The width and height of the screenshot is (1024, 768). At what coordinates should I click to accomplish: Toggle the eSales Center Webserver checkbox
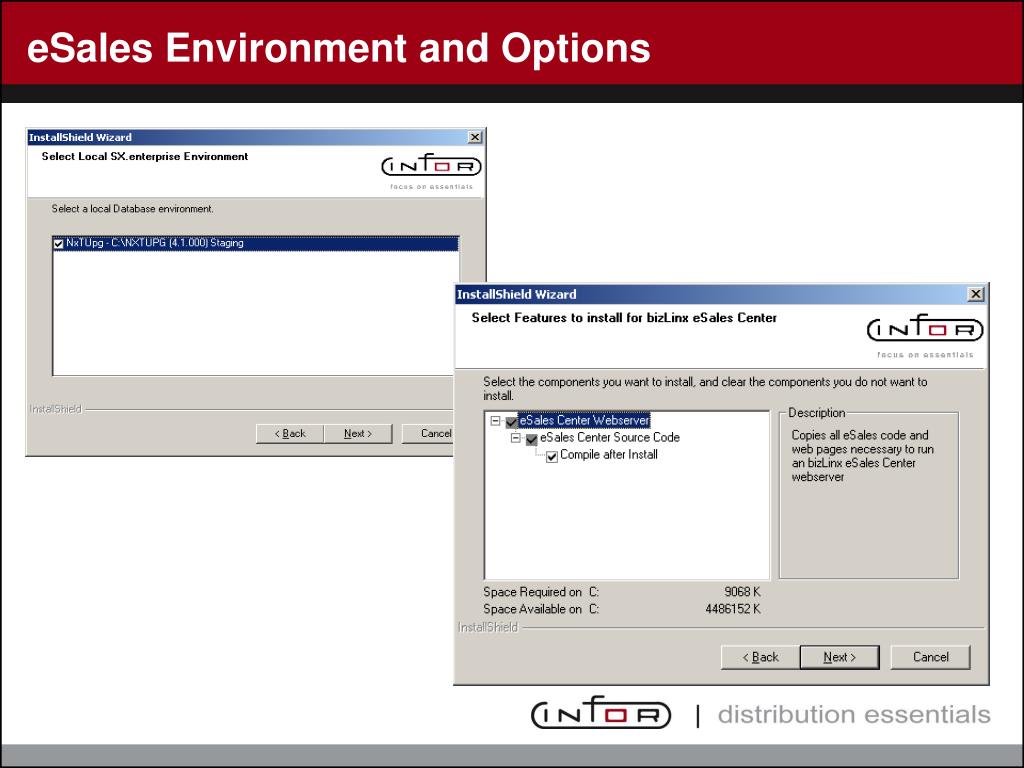coord(511,423)
